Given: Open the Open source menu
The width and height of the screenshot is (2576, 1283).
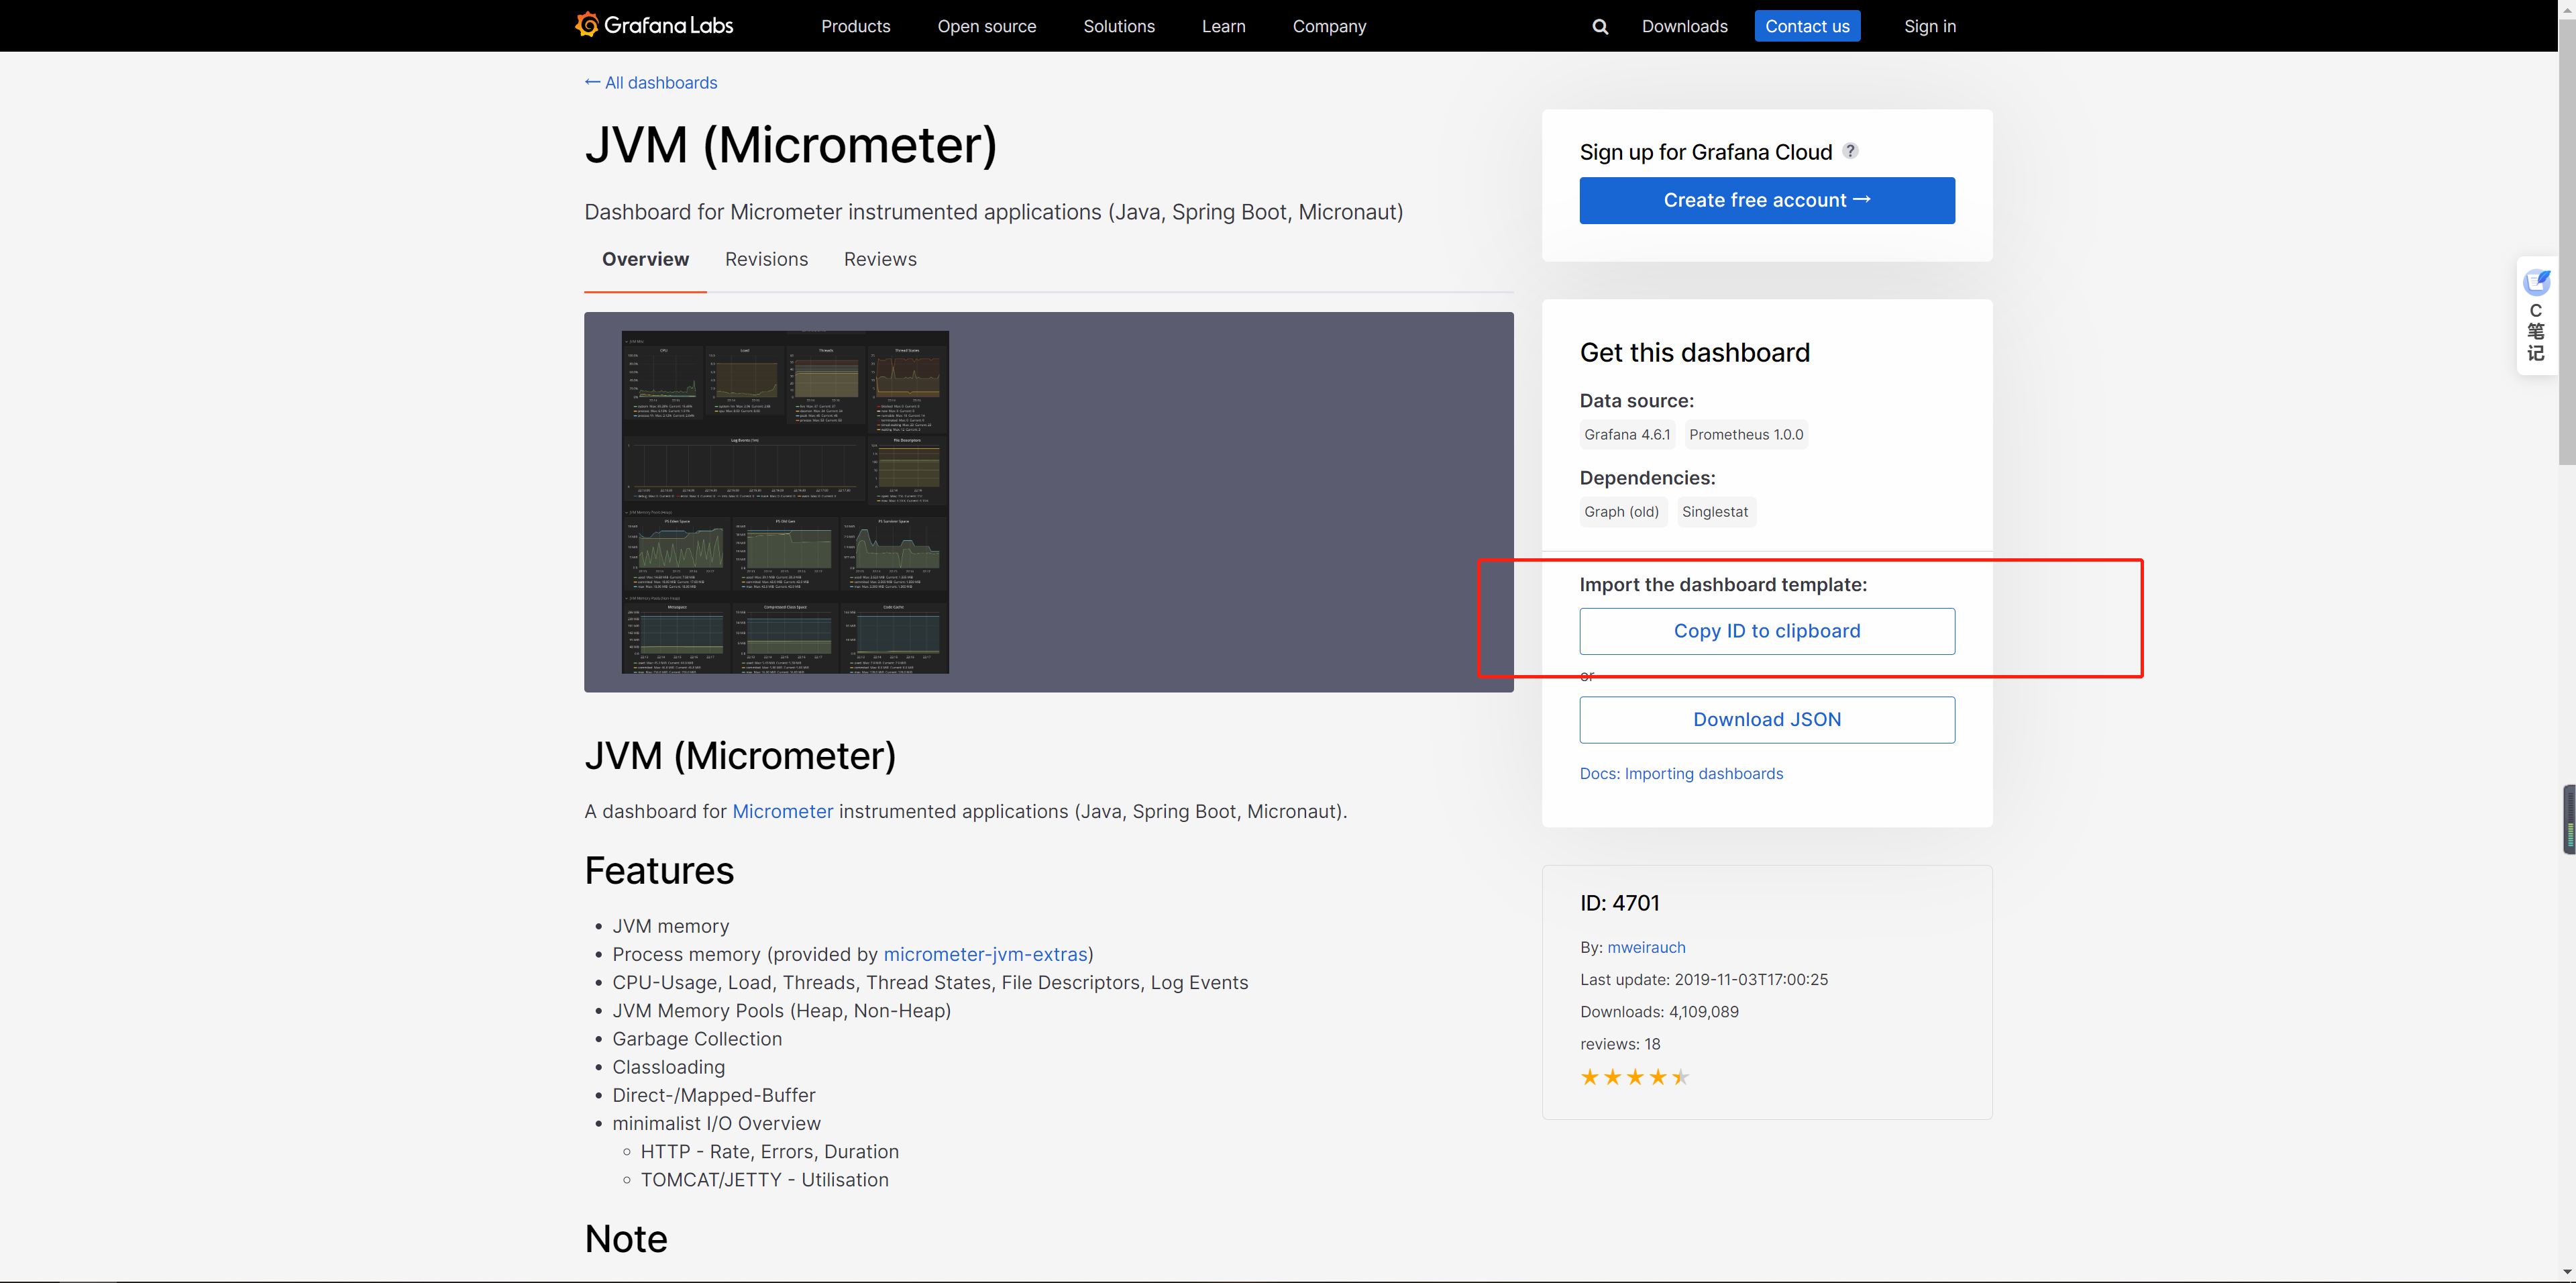Looking at the screenshot, I should 987,26.
